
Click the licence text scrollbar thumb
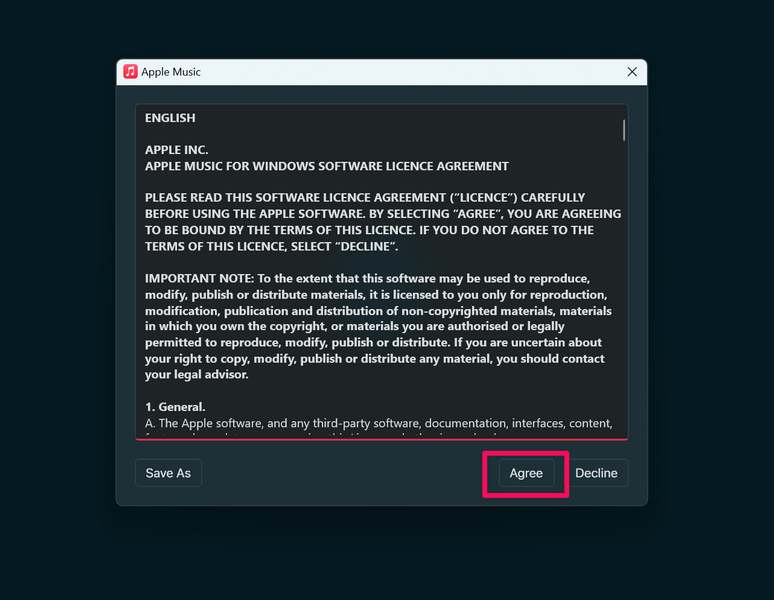point(624,130)
